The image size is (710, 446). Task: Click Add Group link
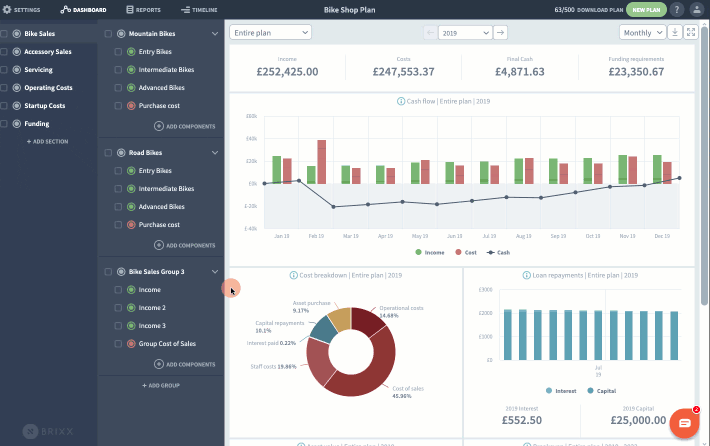(161, 385)
